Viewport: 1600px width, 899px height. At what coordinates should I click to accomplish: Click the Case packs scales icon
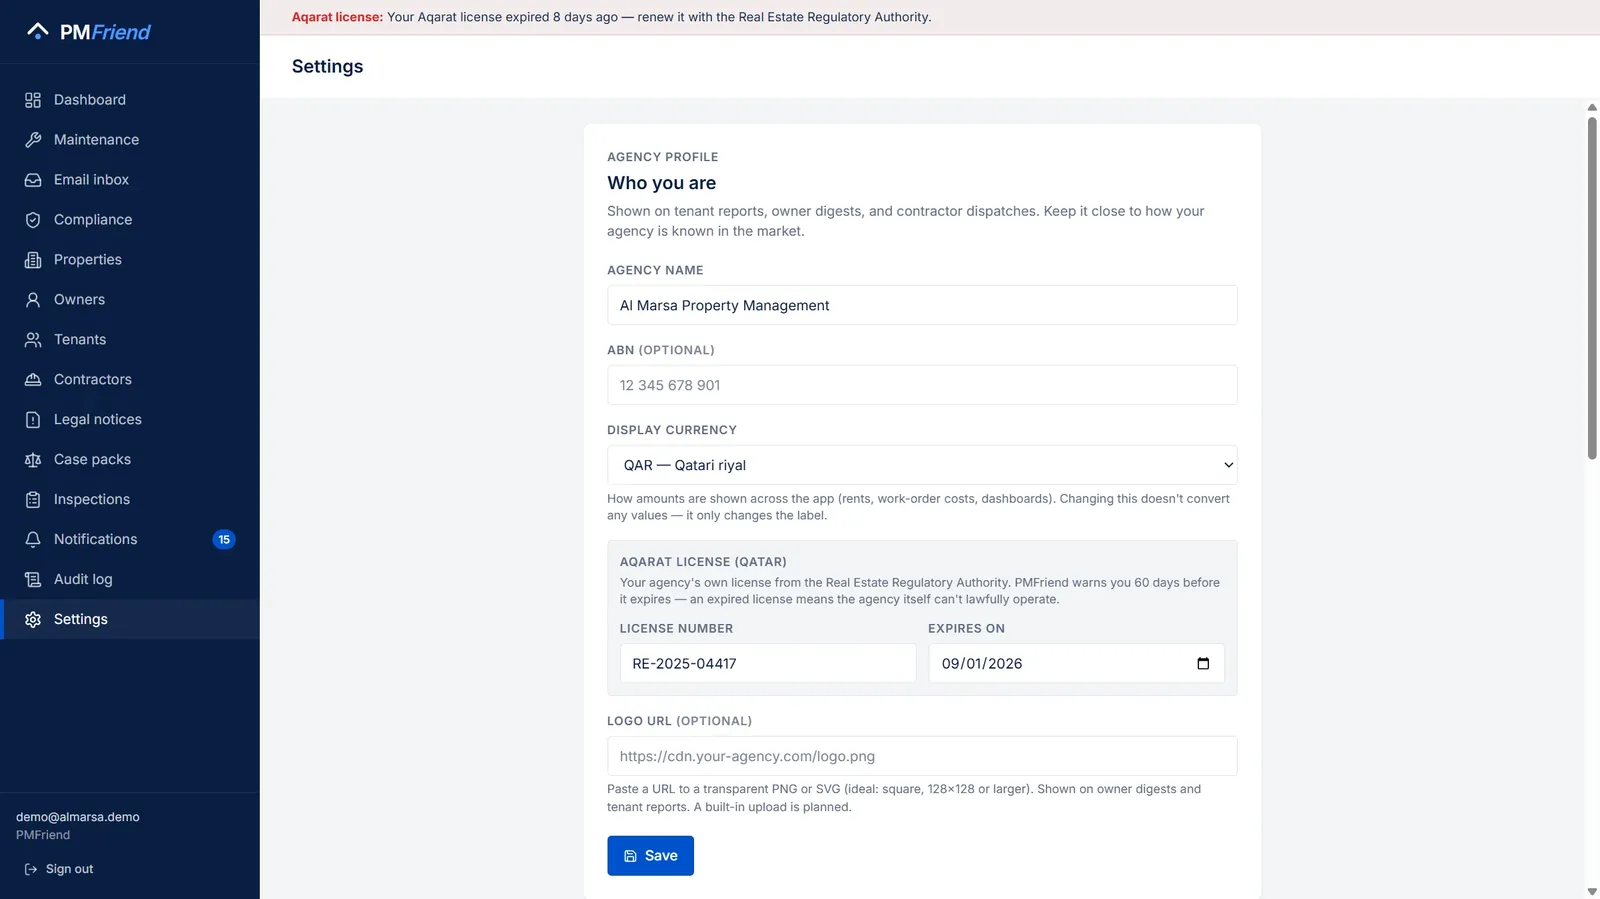(x=33, y=460)
